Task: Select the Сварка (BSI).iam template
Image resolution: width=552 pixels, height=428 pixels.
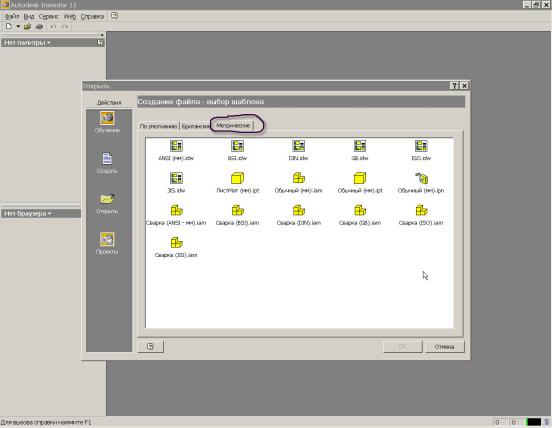Action: 237,215
